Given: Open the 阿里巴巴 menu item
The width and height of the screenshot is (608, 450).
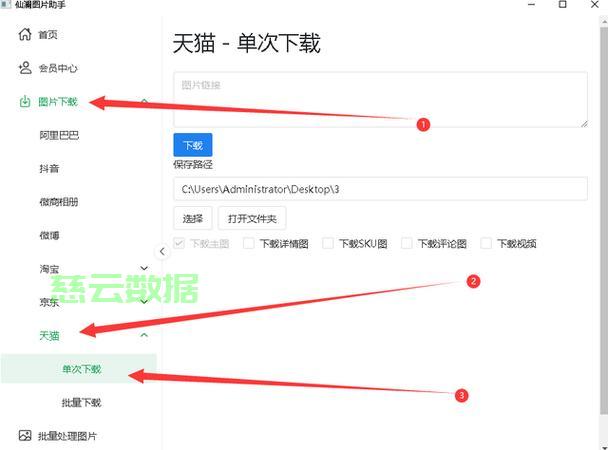Looking at the screenshot, I should coord(59,135).
